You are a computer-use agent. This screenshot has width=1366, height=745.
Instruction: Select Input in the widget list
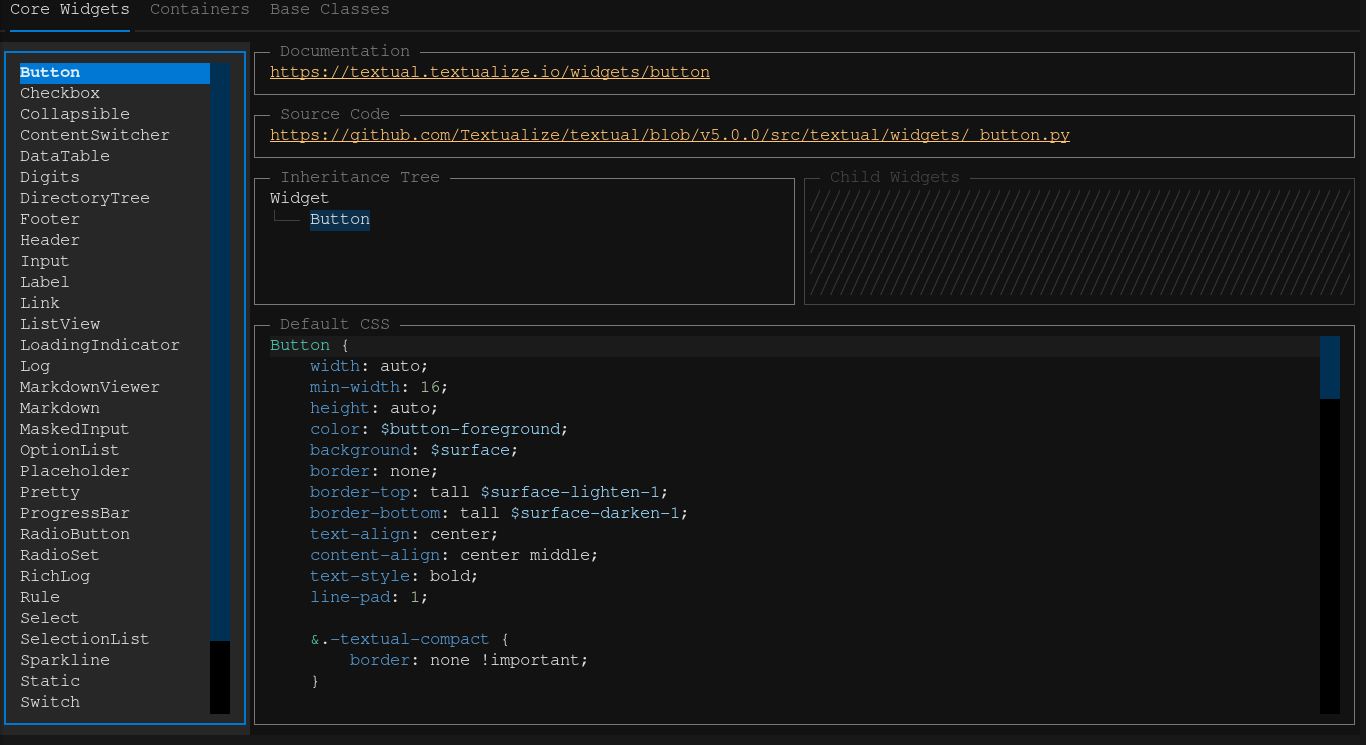[44, 260]
